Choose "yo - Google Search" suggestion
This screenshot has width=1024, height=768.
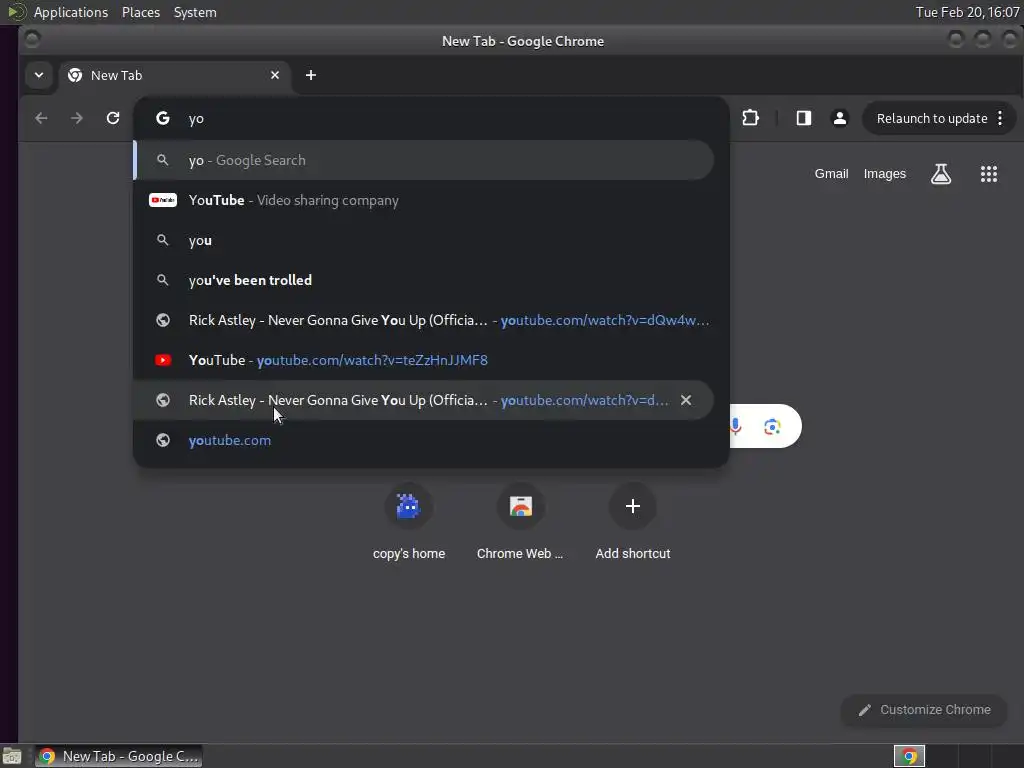(424, 160)
